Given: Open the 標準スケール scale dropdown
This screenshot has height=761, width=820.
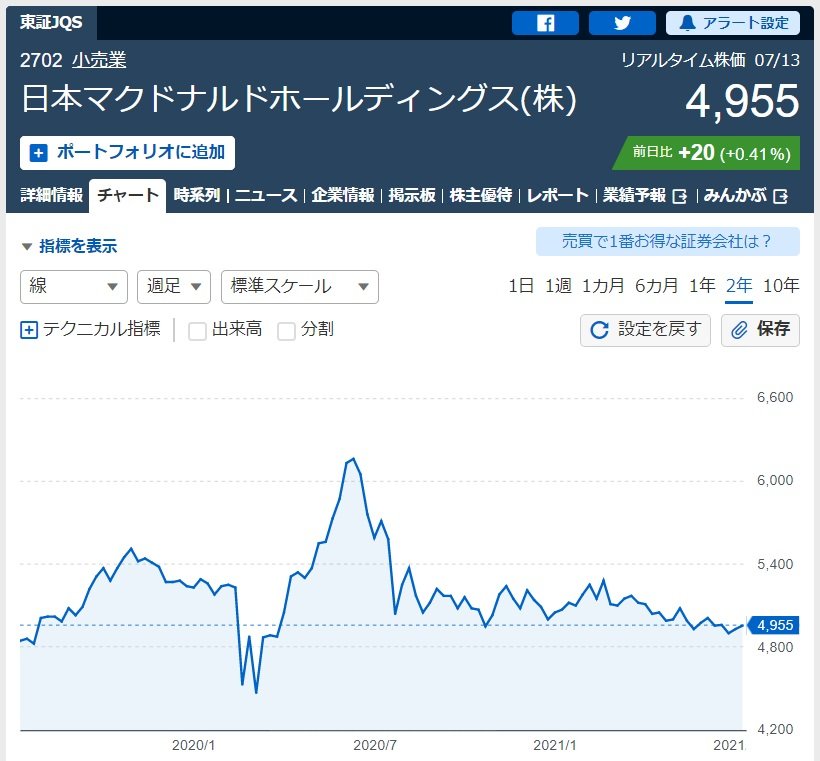Looking at the screenshot, I should point(299,286).
